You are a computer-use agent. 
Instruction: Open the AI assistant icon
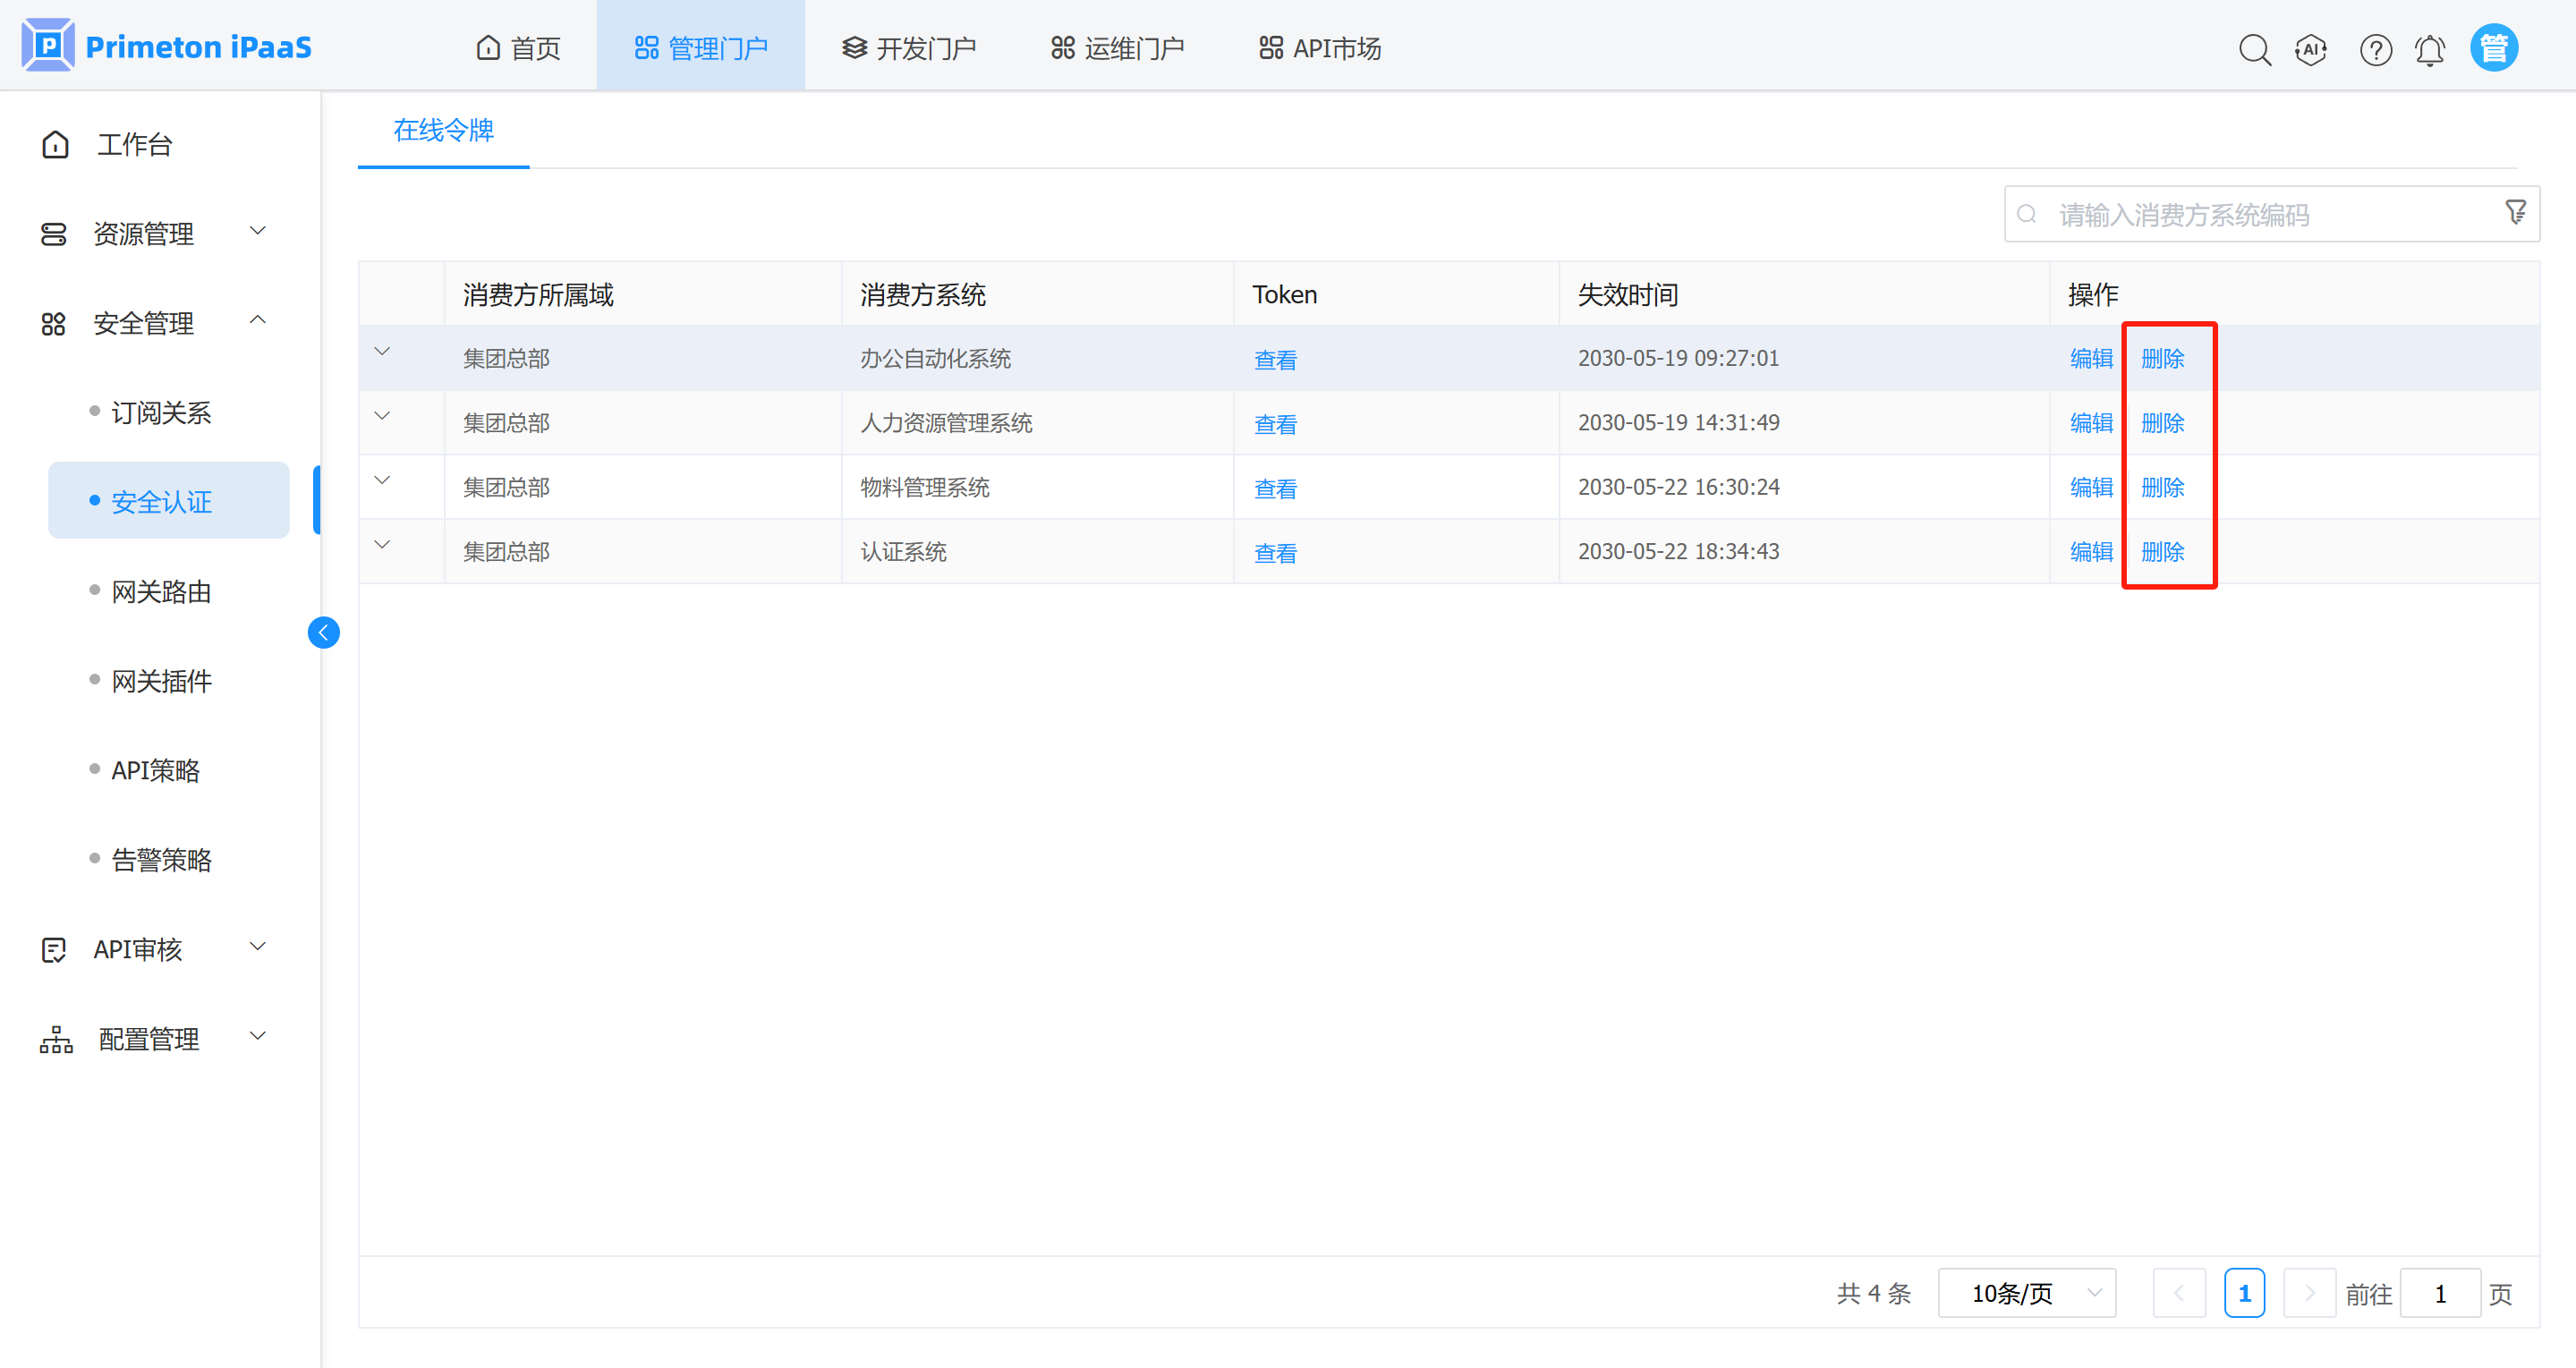2311,49
